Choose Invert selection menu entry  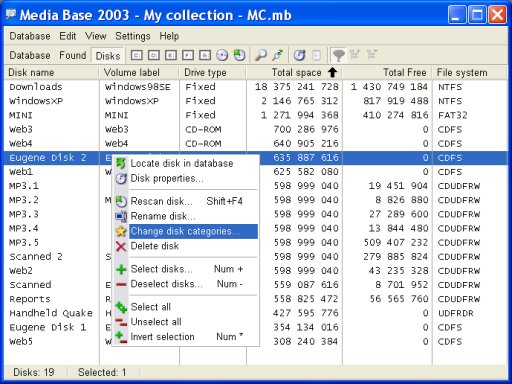pos(185,337)
